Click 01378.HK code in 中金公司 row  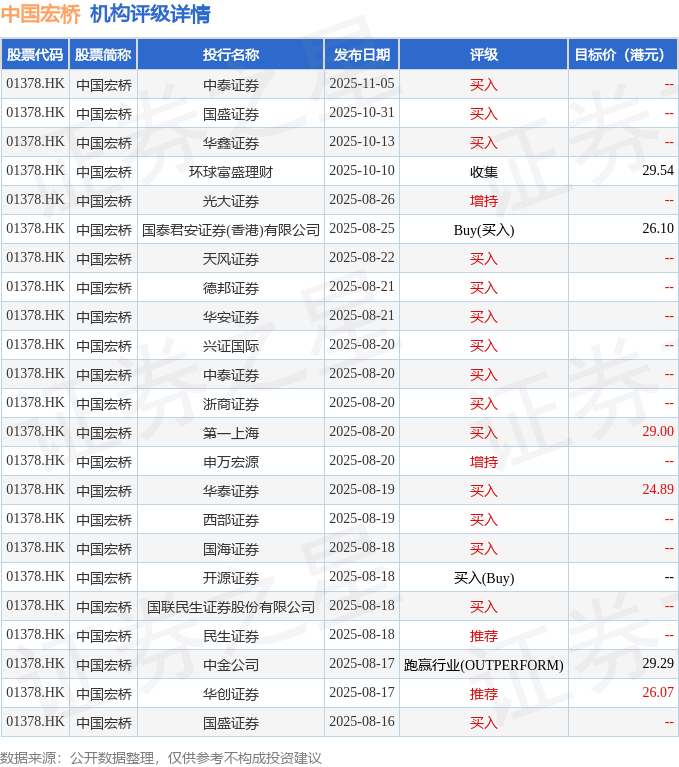point(35,663)
